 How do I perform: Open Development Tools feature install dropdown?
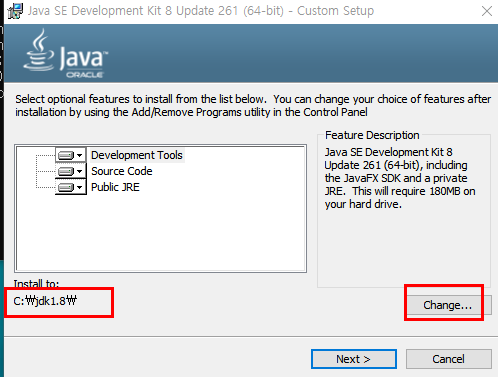(71, 155)
